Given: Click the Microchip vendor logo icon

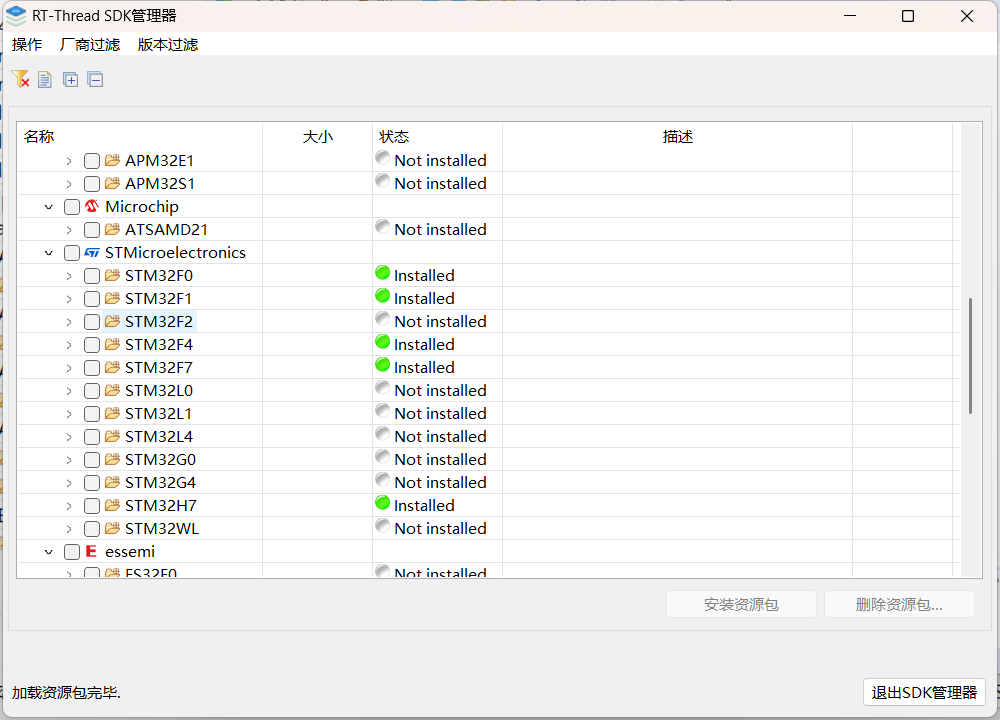Looking at the screenshot, I should point(92,207).
